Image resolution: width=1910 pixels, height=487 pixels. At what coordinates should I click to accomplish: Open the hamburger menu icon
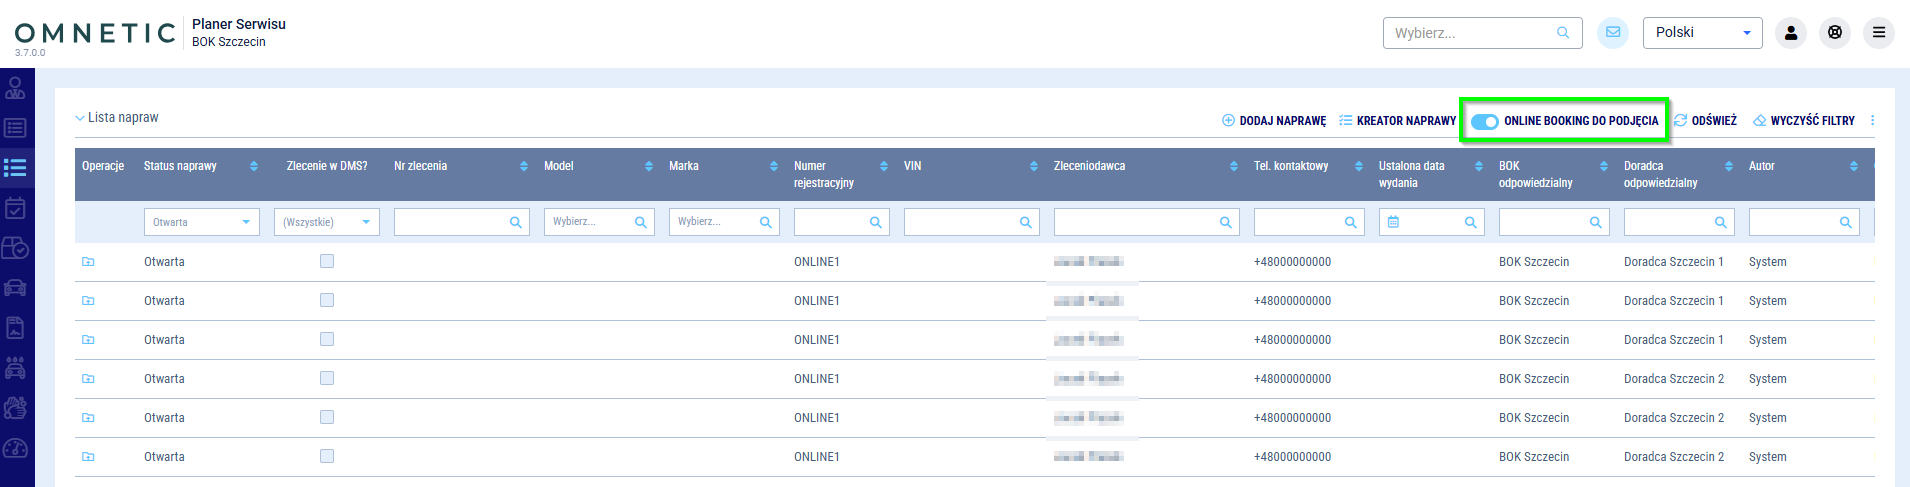click(x=1878, y=33)
